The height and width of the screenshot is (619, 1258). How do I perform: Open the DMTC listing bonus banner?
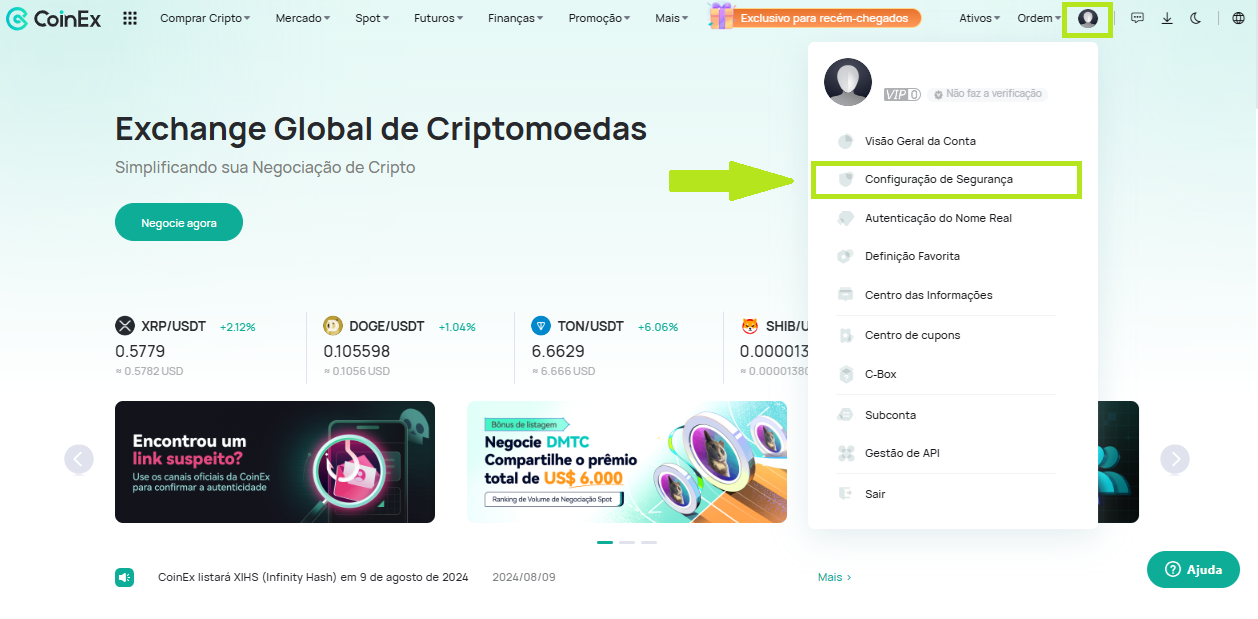pyautogui.click(x=627, y=462)
